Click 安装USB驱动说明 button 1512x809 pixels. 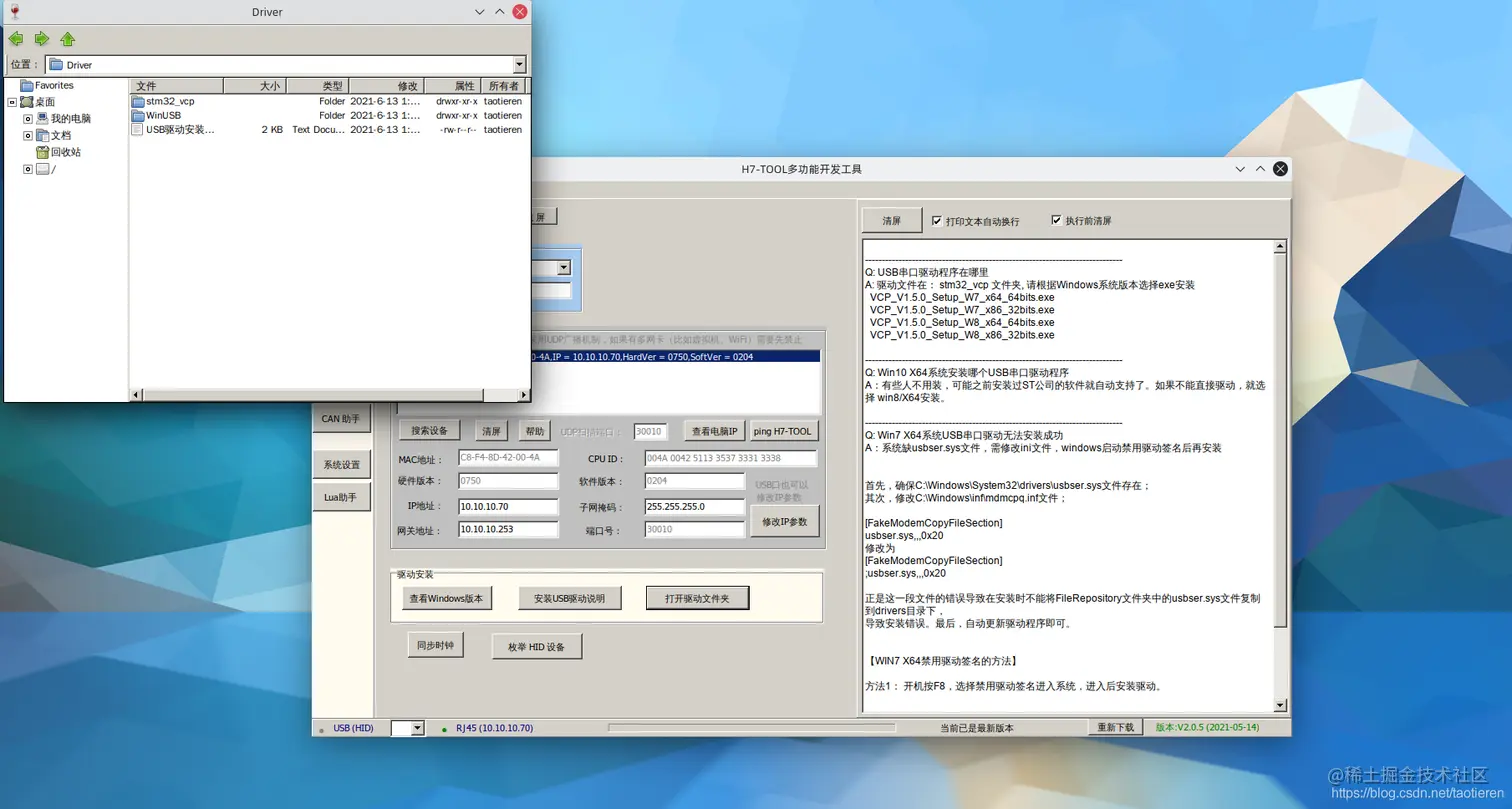point(570,599)
